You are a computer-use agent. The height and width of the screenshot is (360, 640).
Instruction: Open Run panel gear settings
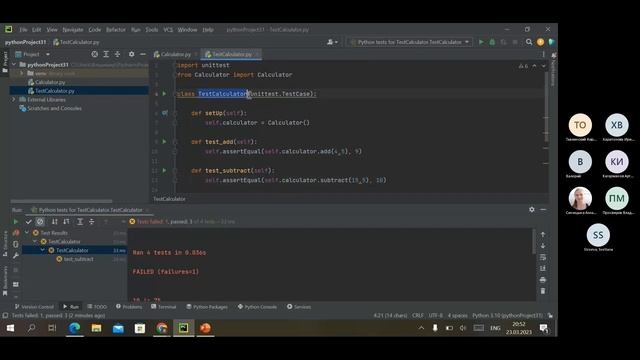coord(531,209)
